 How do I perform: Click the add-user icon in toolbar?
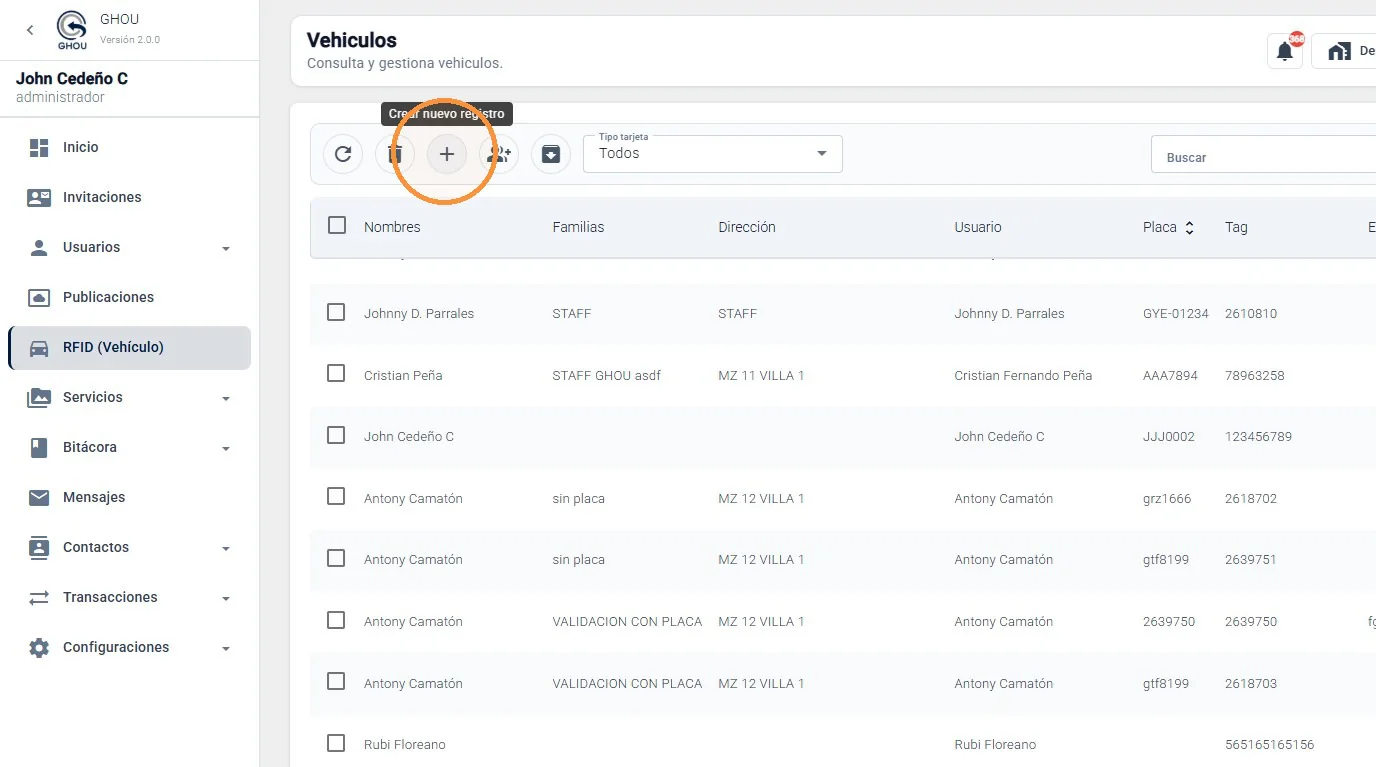pyautogui.click(x=499, y=154)
